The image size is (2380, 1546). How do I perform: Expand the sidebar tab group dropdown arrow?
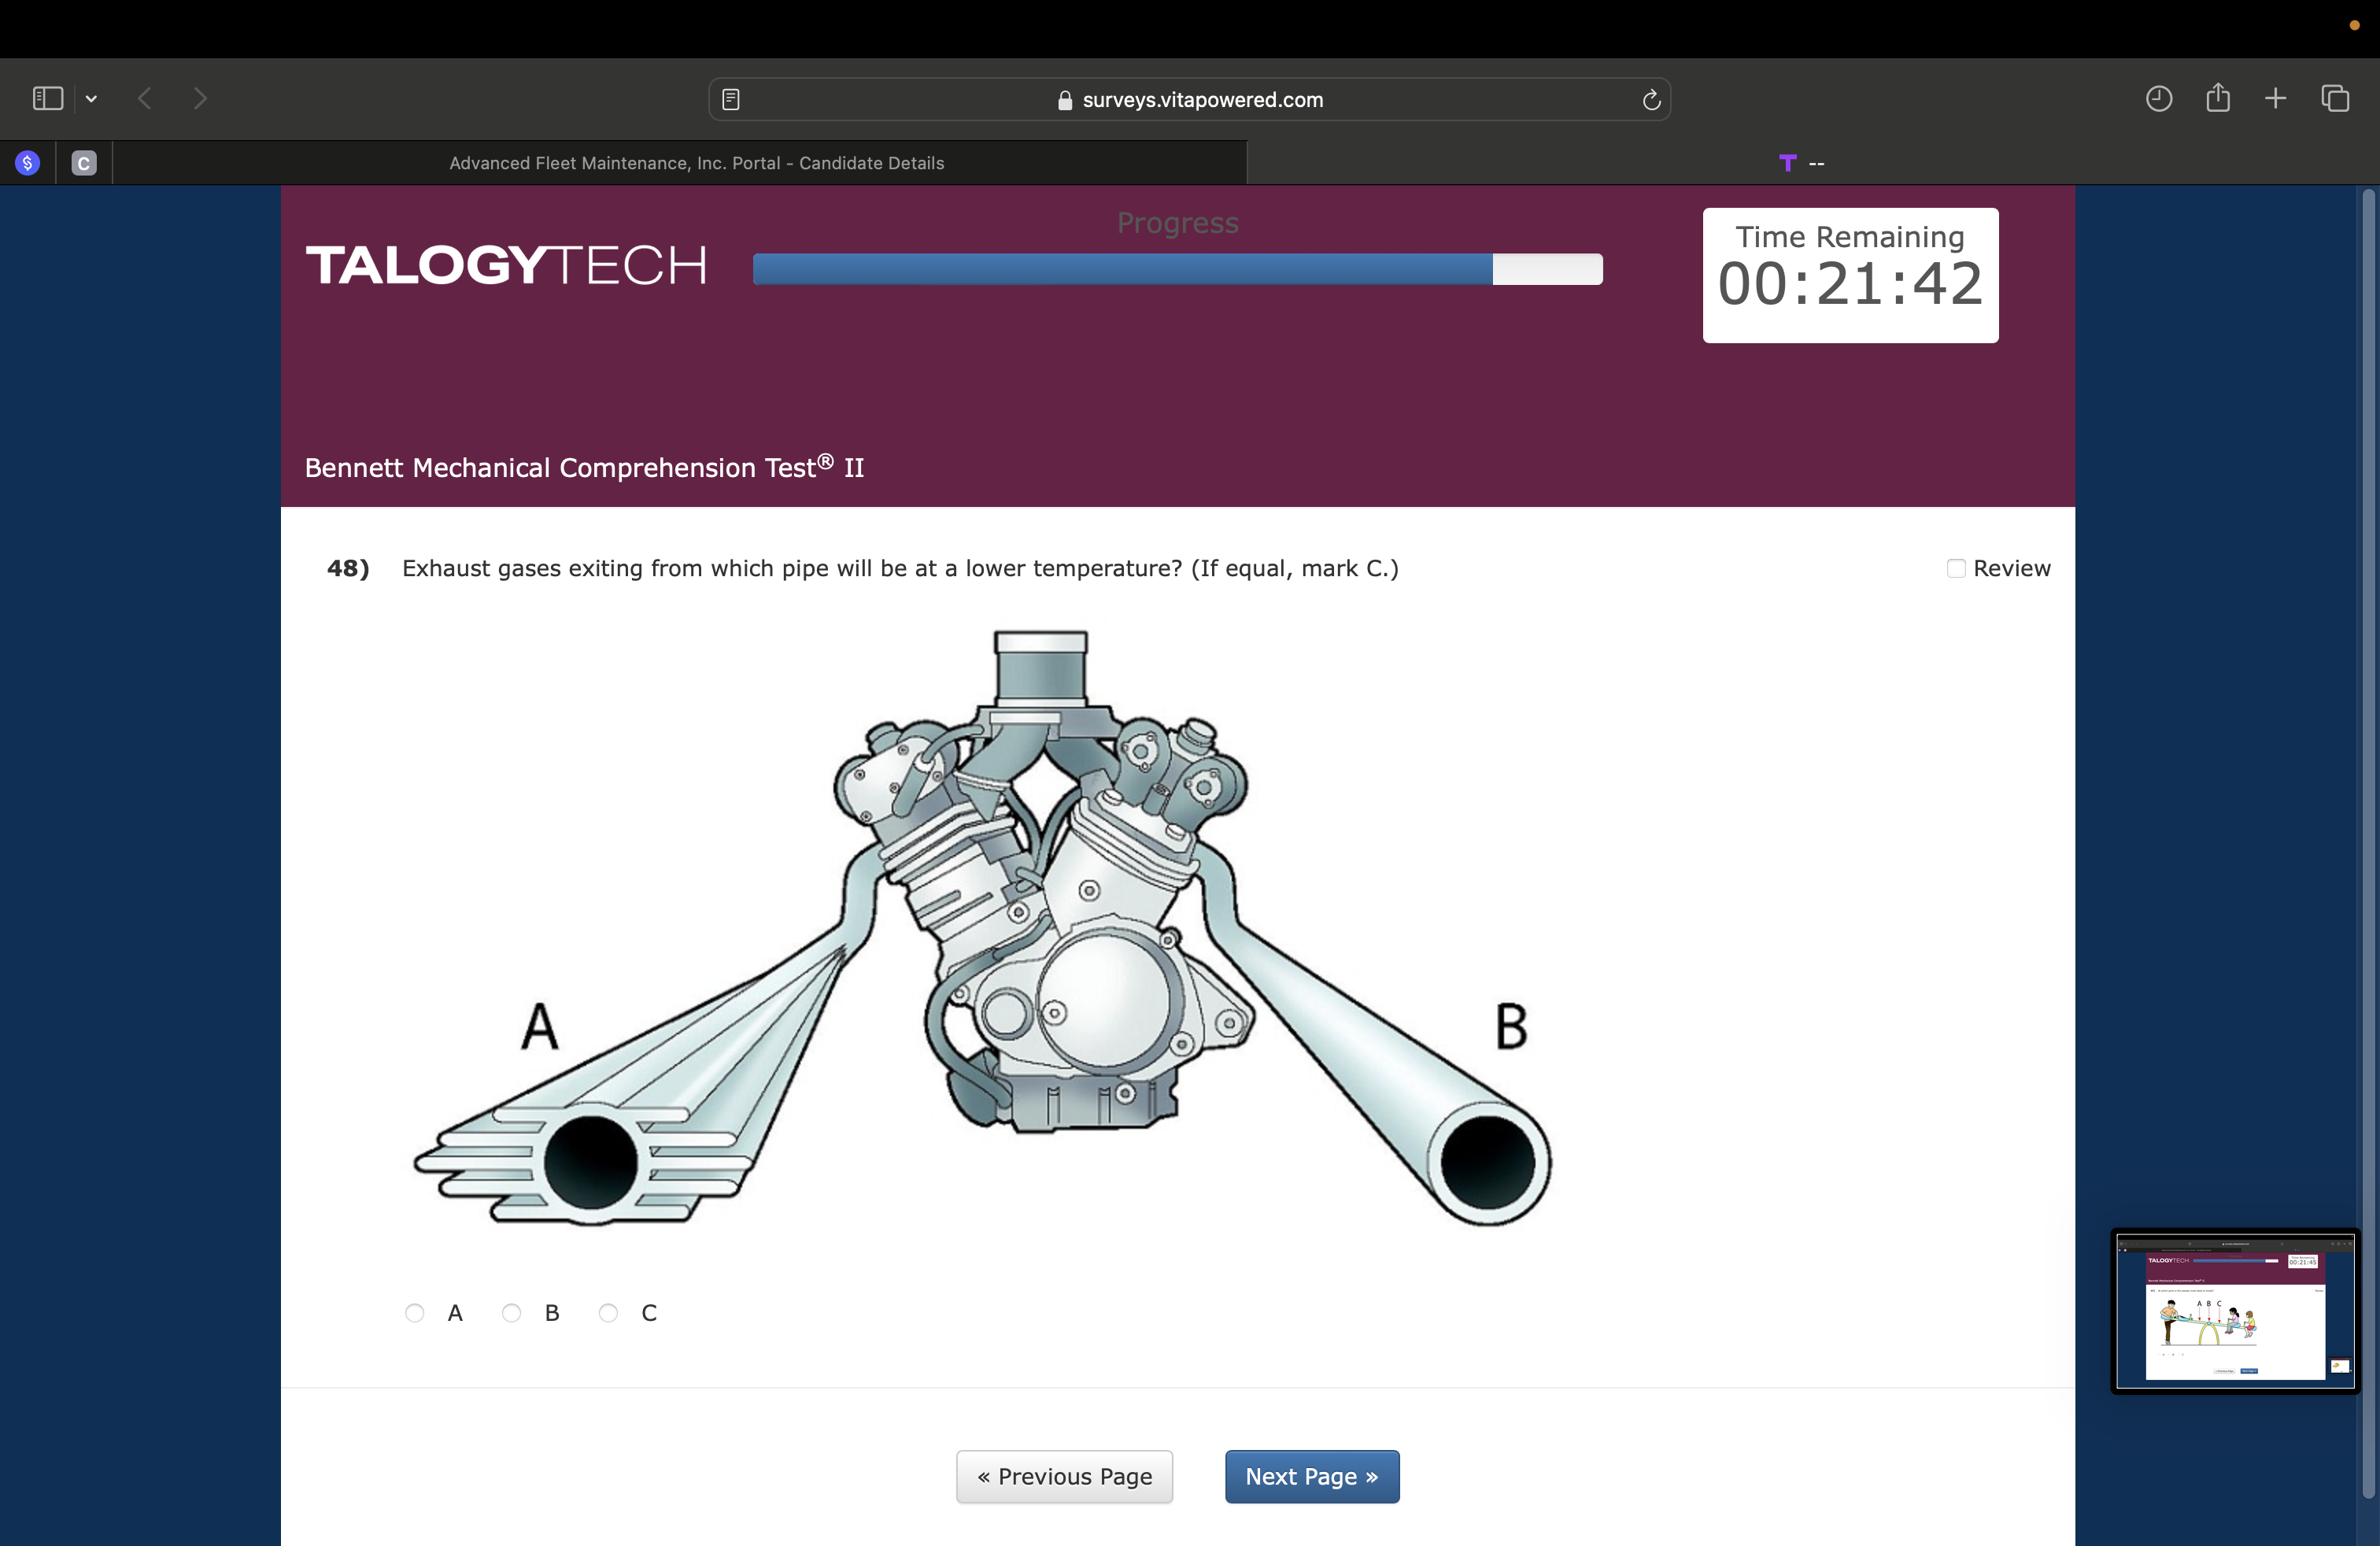click(x=91, y=98)
